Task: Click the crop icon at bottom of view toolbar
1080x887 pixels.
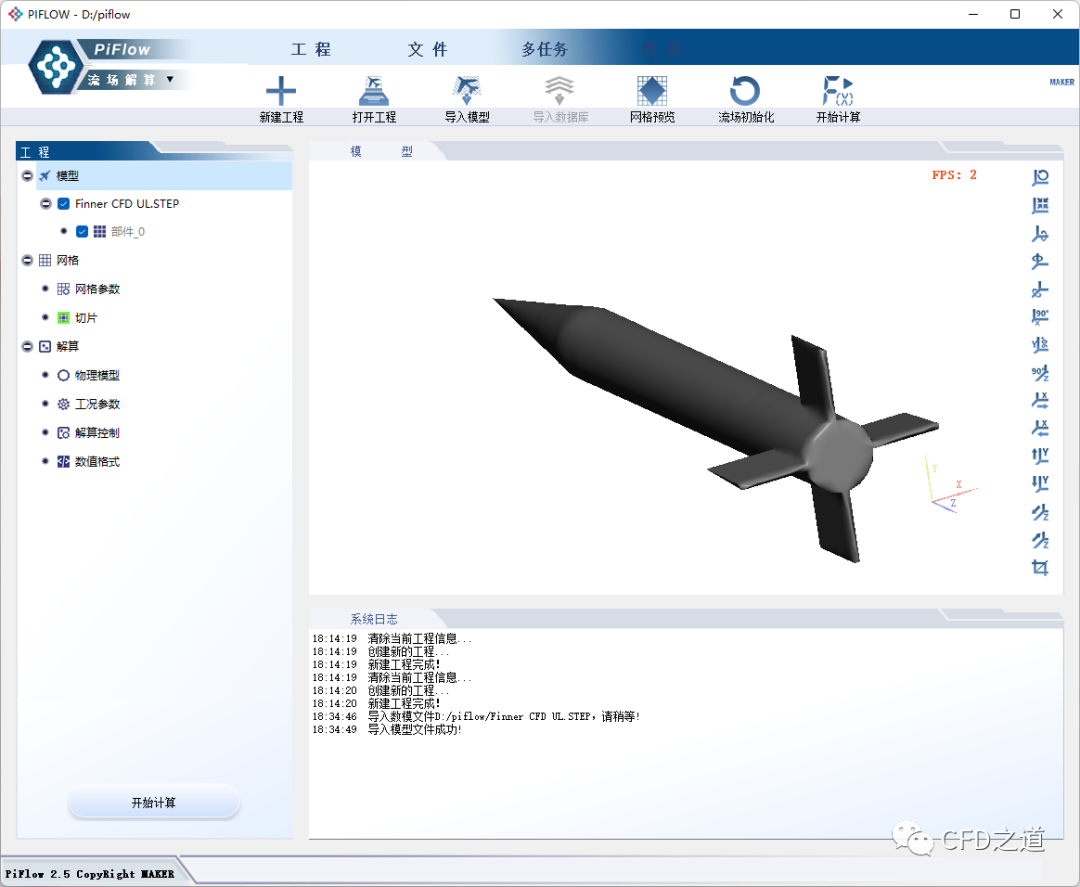Action: point(1040,568)
